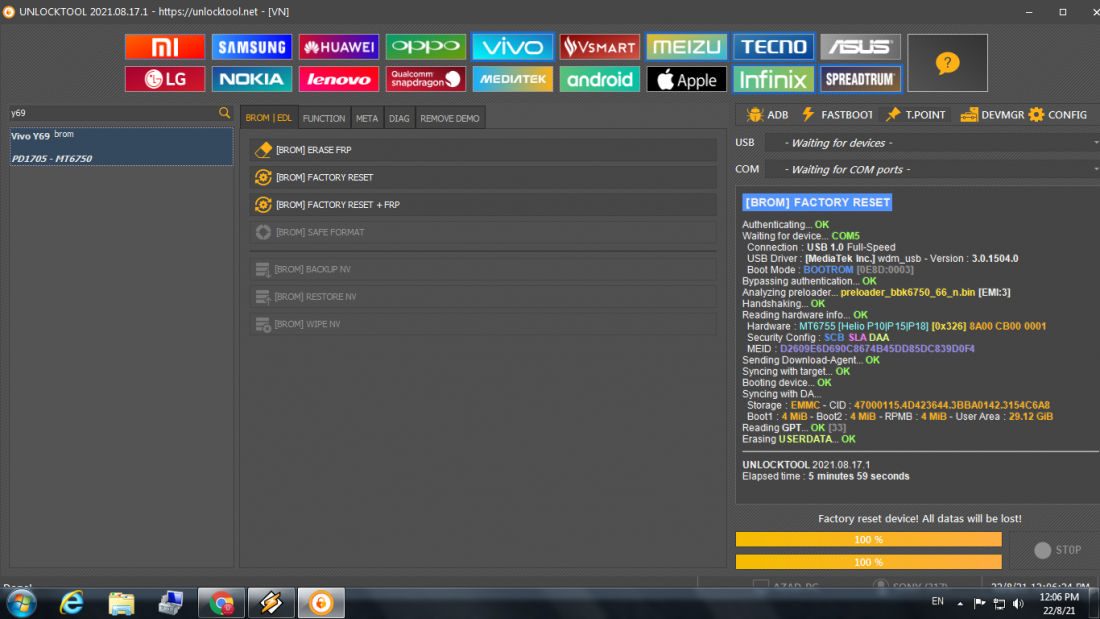Select the Tecno brand logo
The width and height of the screenshot is (1100, 619).
tap(774, 47)
